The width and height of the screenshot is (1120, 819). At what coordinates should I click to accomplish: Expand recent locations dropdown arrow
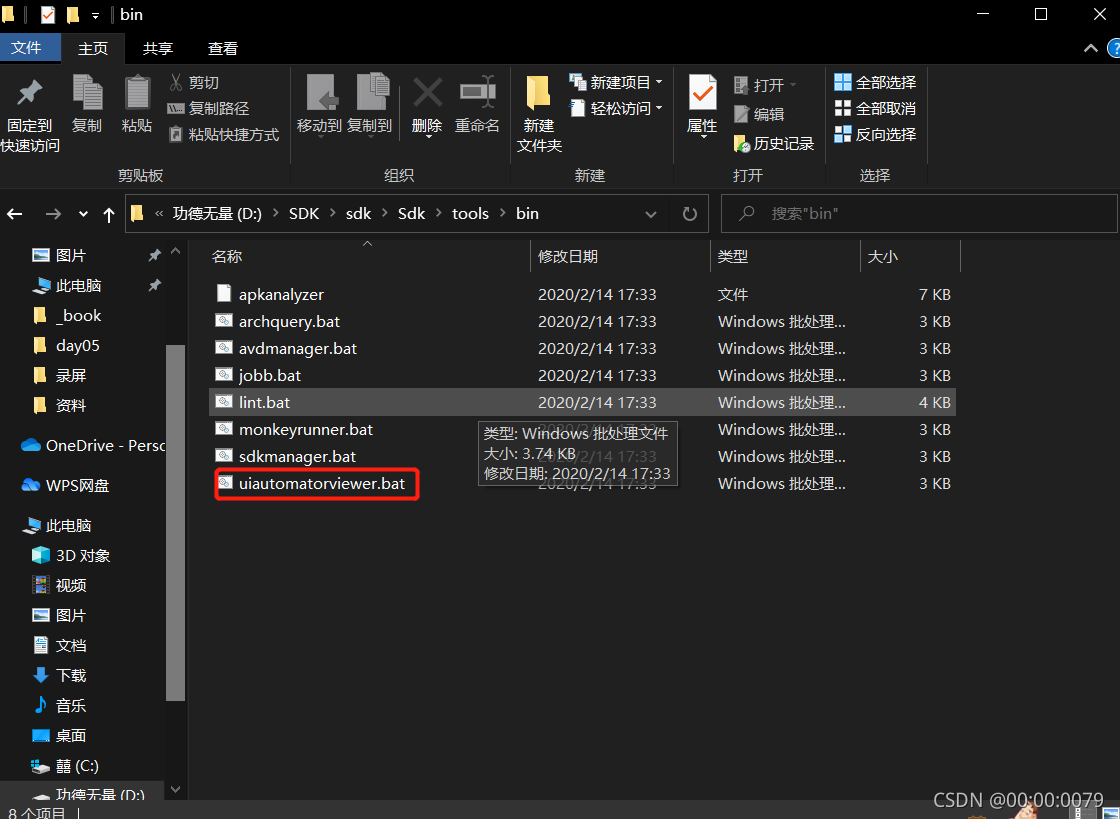click(x=84, y=213)
